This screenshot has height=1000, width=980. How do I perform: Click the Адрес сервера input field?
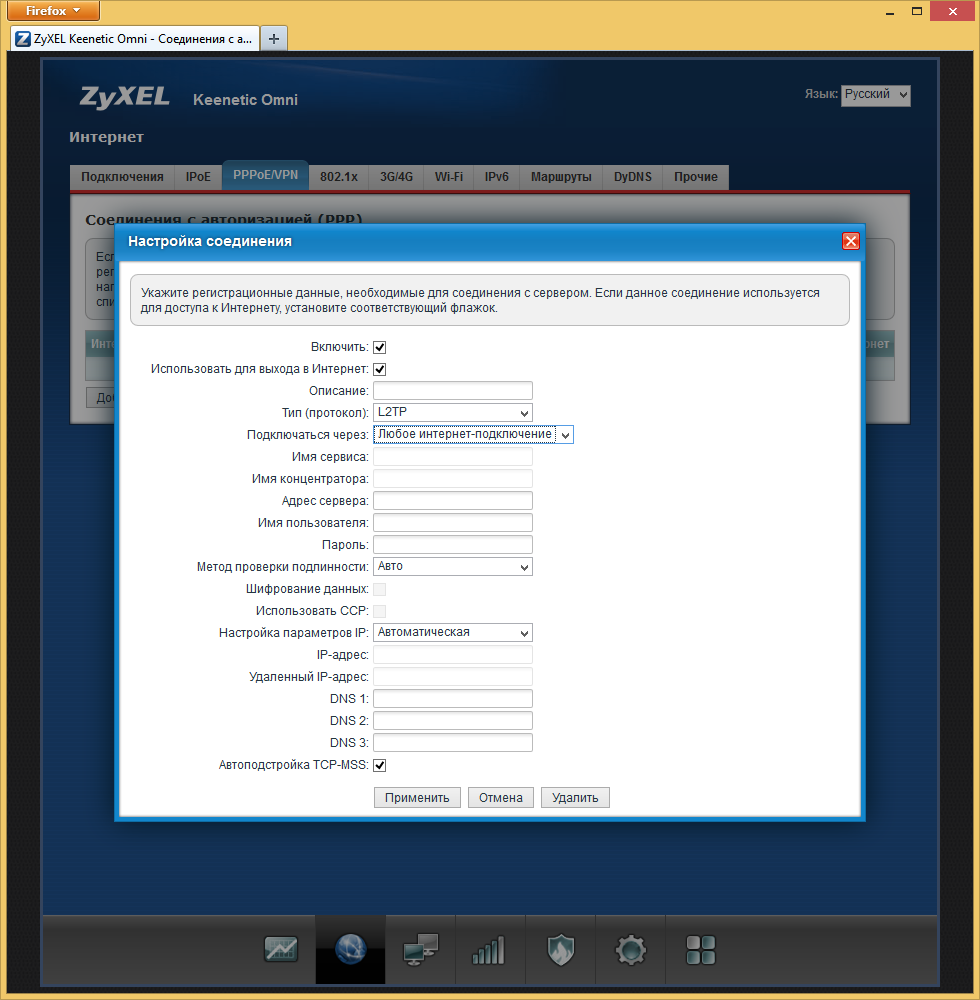[453, 501]
